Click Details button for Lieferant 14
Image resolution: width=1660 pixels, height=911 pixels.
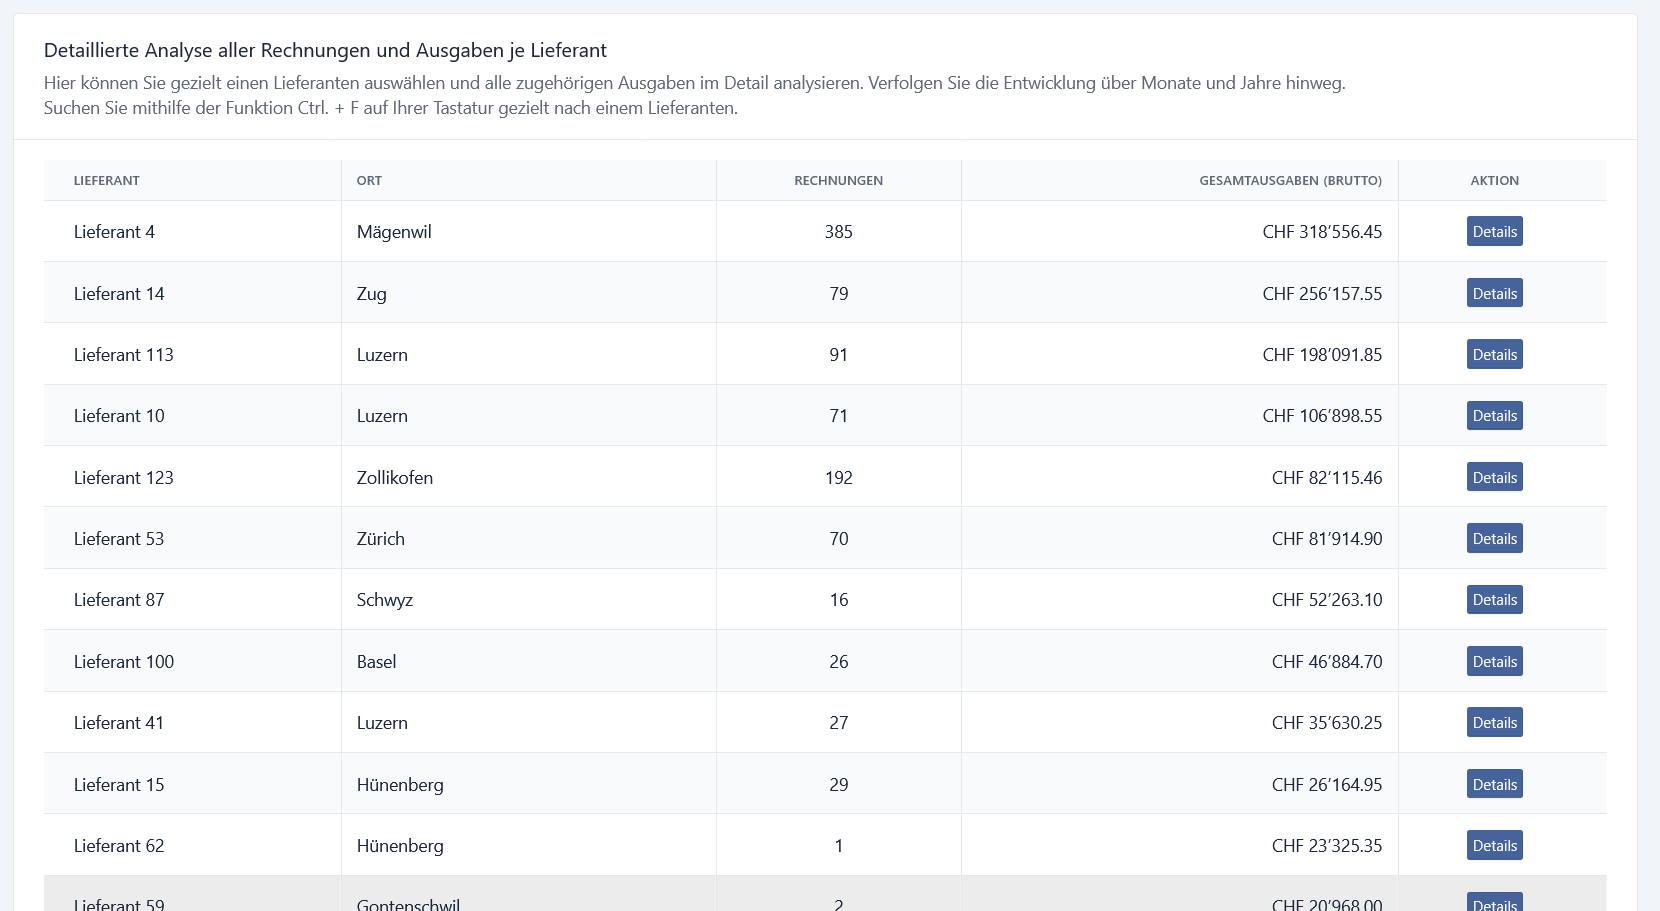tap(1494, 293)
